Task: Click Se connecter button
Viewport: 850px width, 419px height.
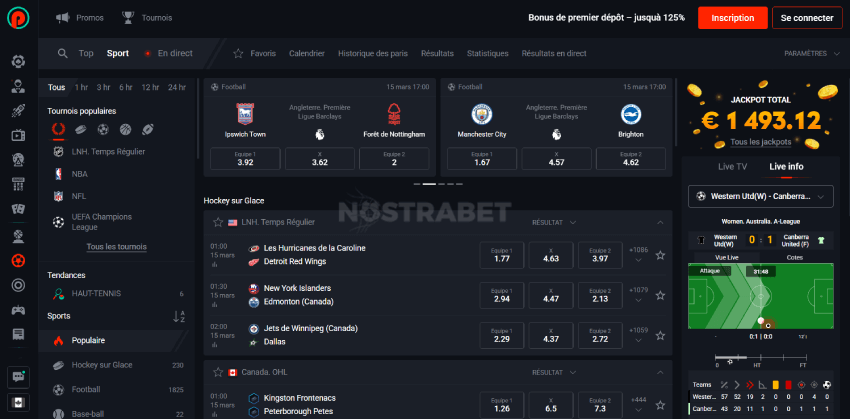Action: [807, 18]
